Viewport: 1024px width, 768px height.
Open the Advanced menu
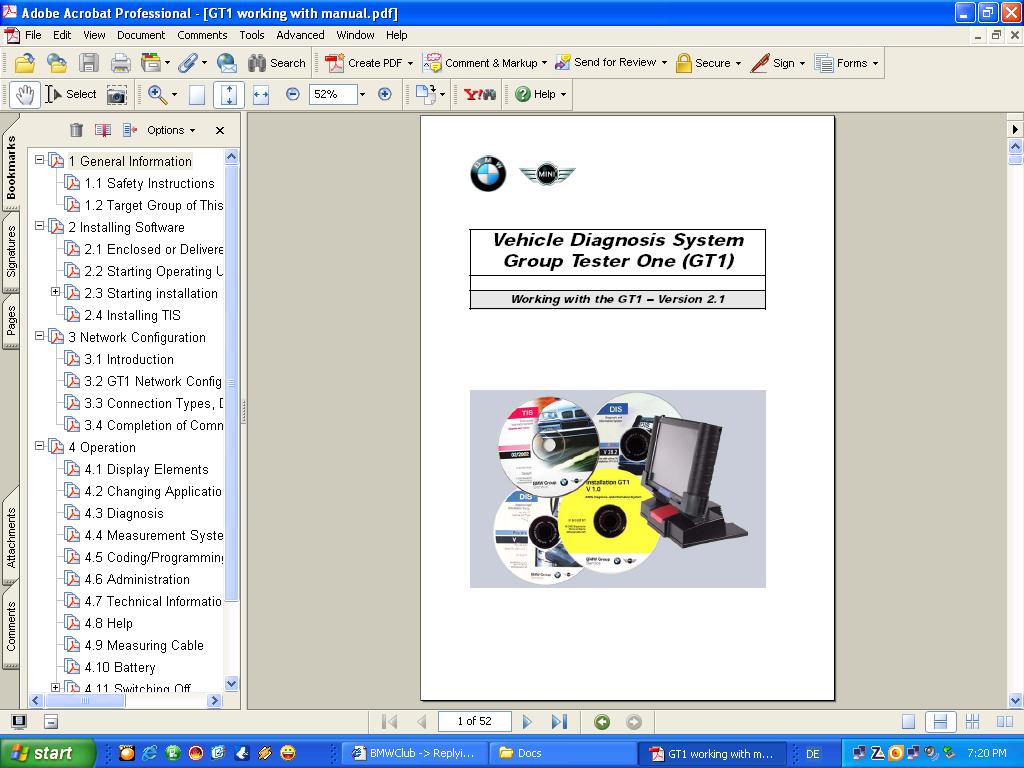pyautogui.click(x=300, y=35)
